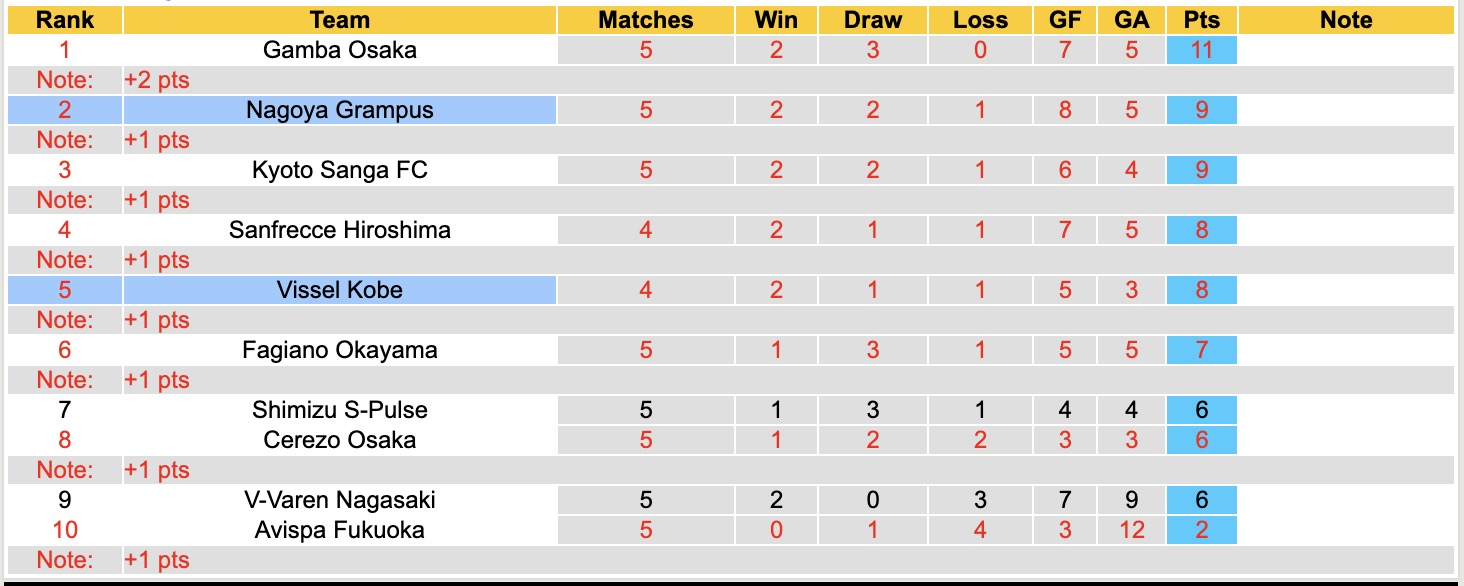Click Shimizu S-Pulse in the standings

[x=340, y=410]
